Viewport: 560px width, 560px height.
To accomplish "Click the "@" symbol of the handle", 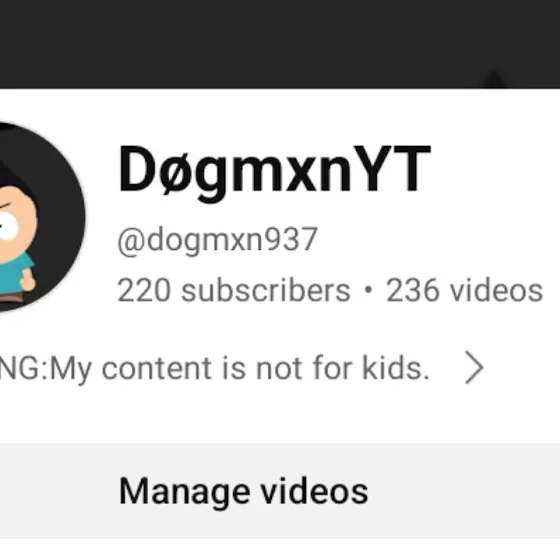I will (x=131, y=242).
